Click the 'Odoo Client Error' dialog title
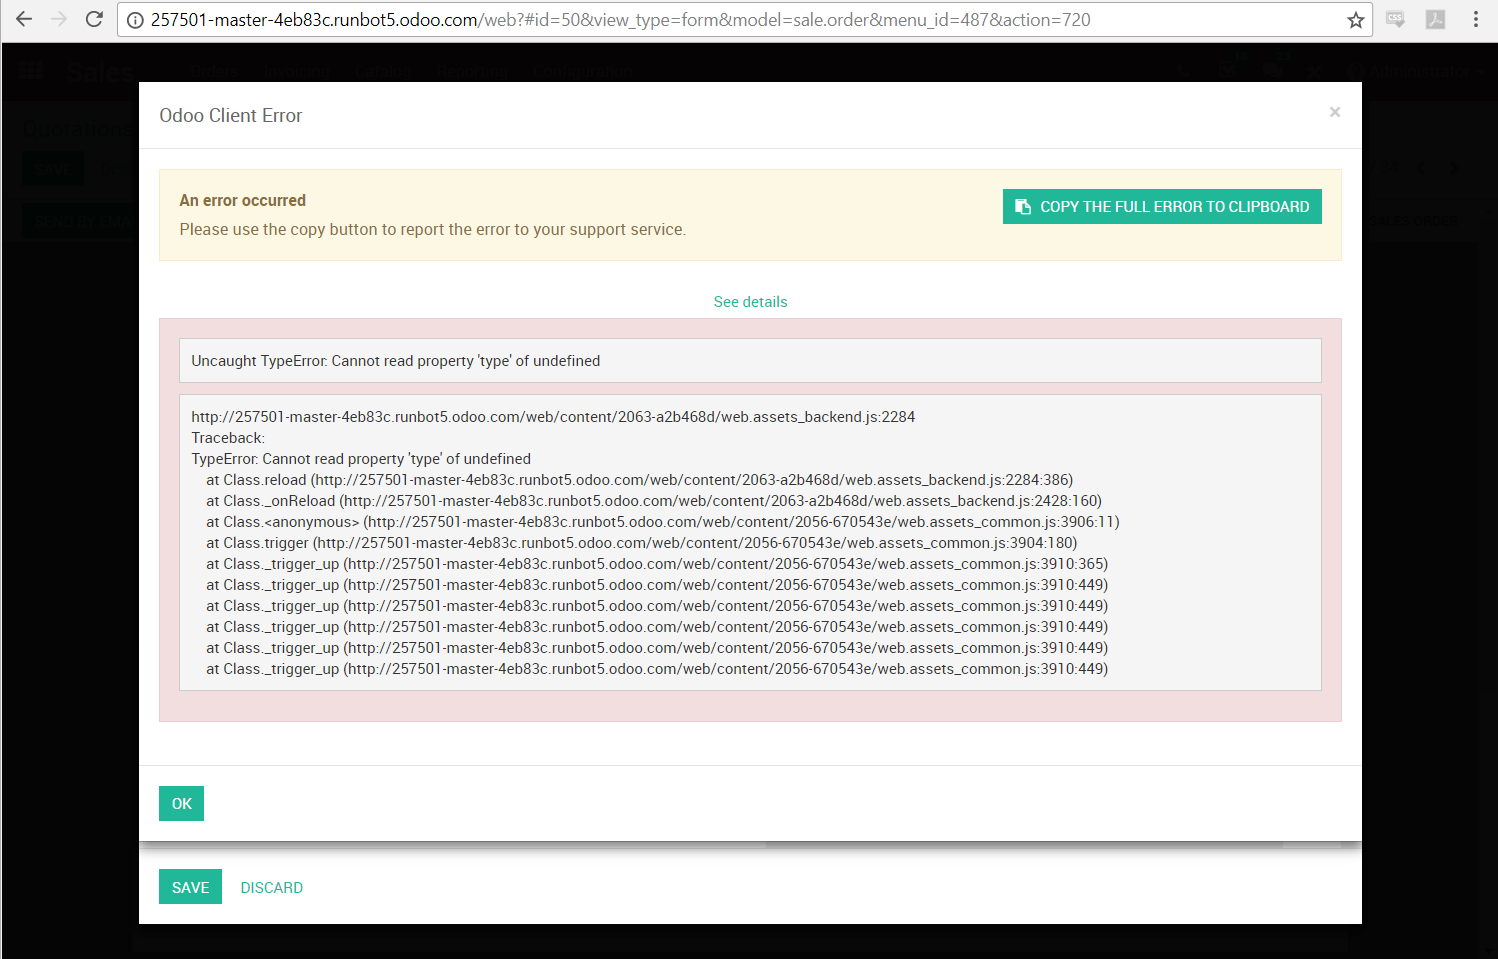1498x959 pixels. (231, 116)
